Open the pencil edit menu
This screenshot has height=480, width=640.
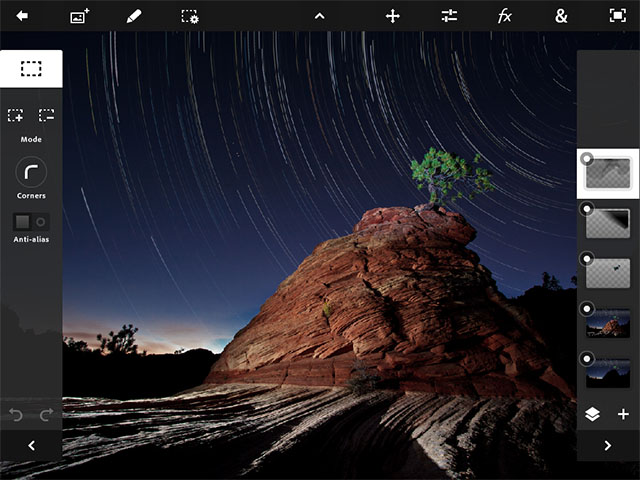(x=134, y=16)
